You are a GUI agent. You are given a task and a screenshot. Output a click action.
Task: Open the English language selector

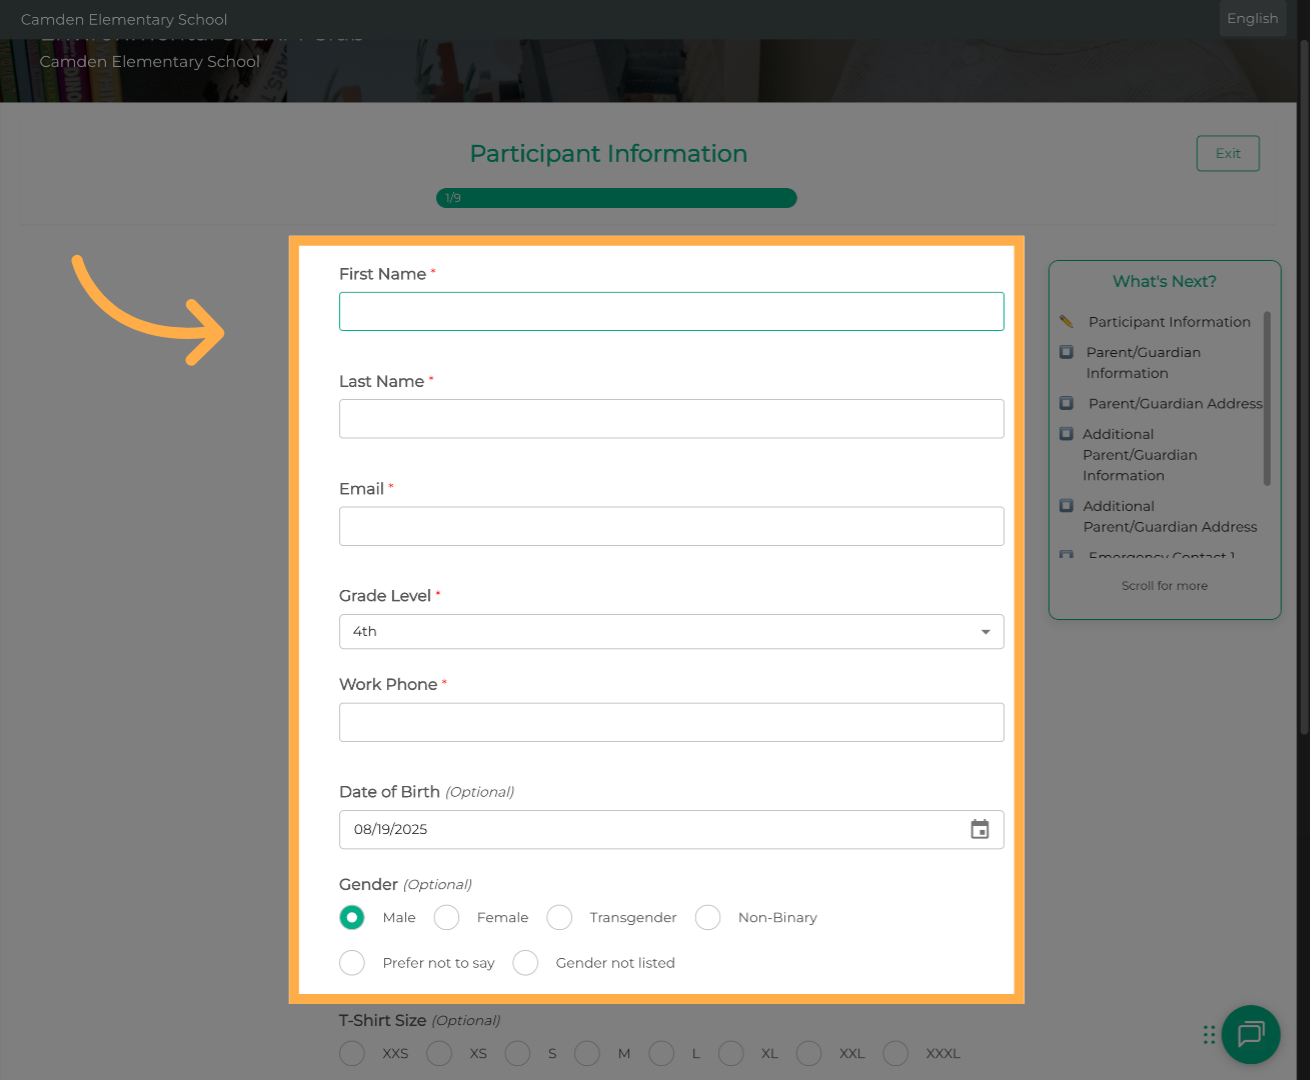1252,18
